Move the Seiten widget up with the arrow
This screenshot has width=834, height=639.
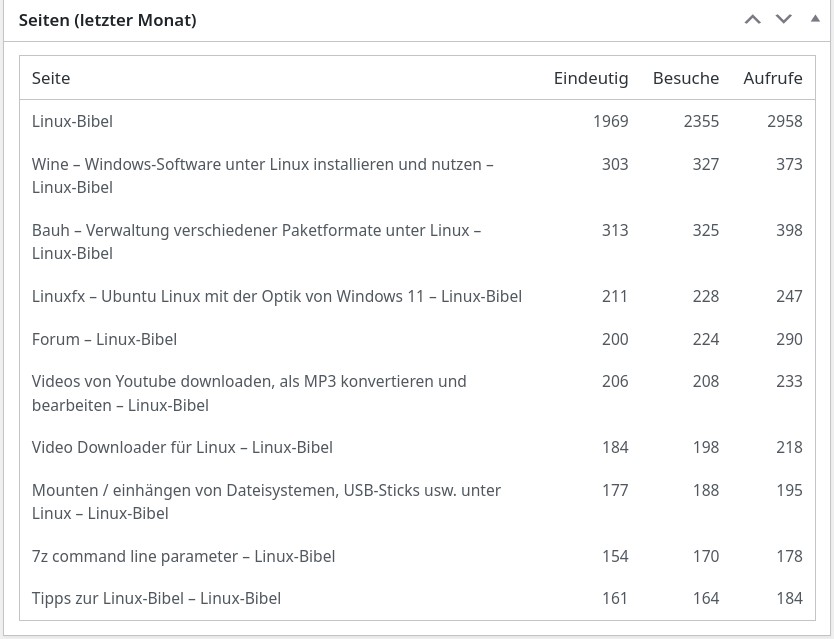pos(753,20)
